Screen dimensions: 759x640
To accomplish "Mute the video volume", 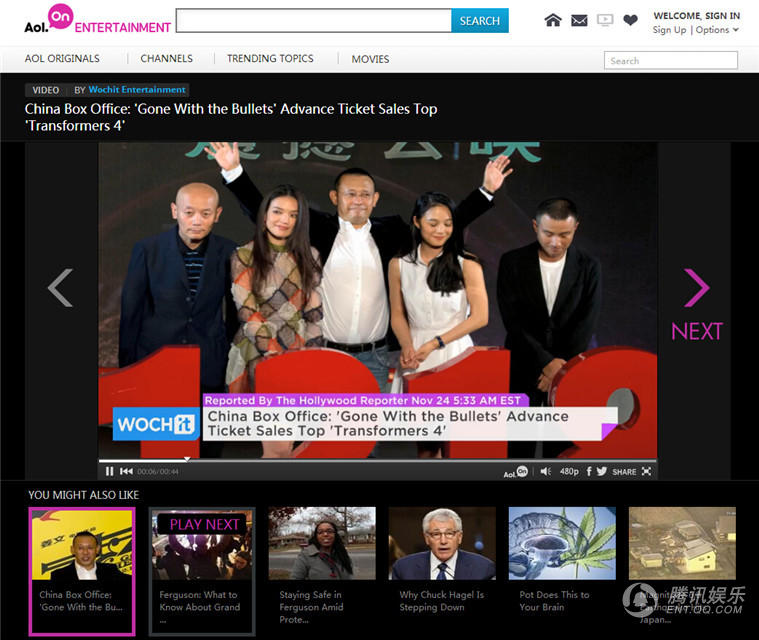I will coord(545,471).
